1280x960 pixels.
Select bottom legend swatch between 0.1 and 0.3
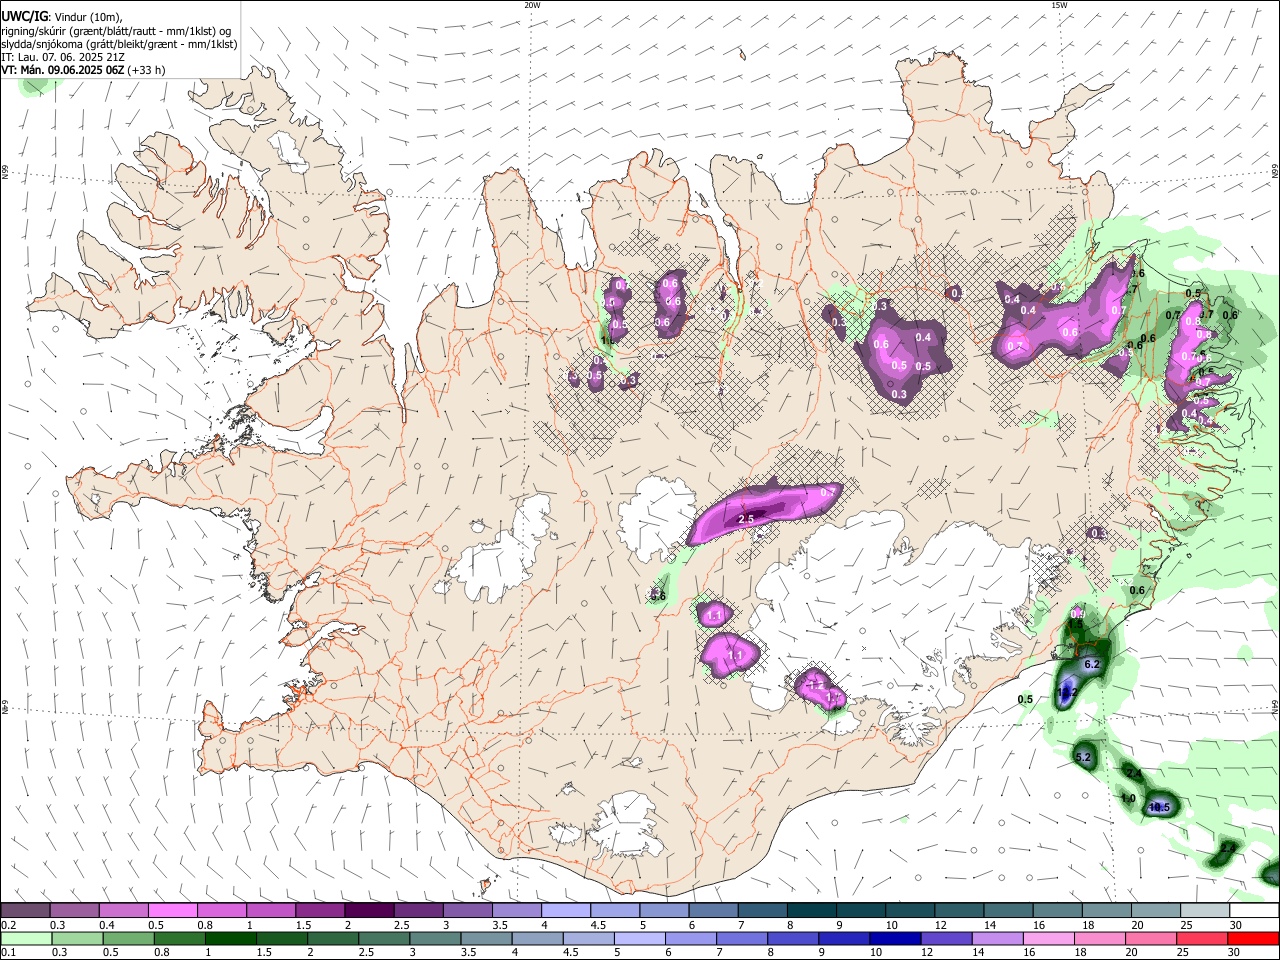(26, 939)
